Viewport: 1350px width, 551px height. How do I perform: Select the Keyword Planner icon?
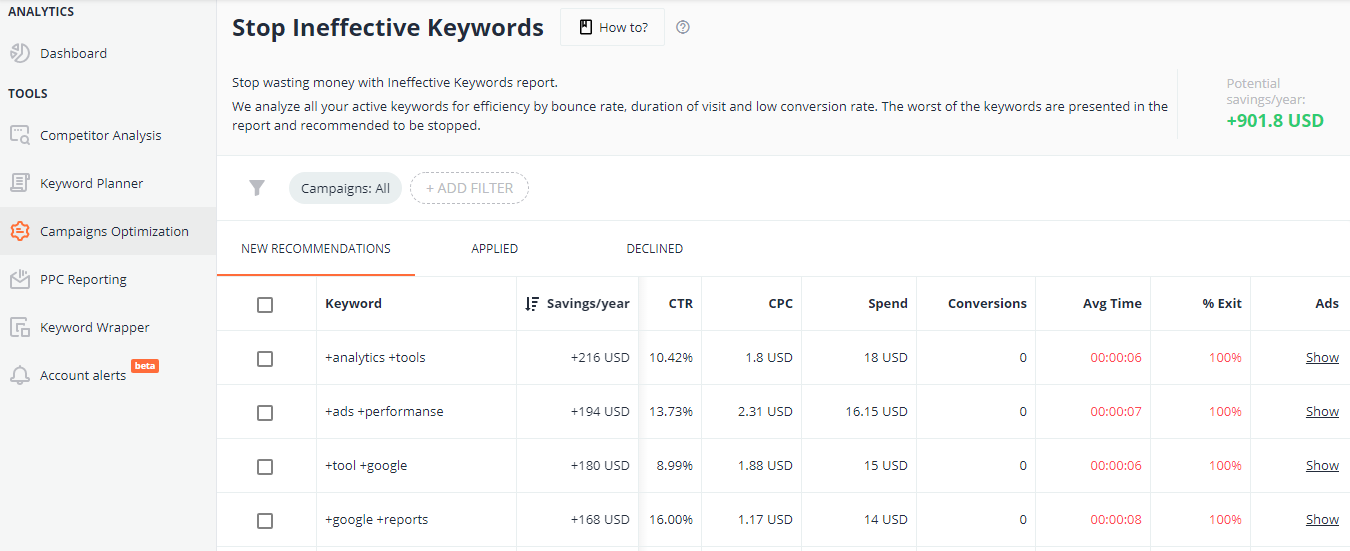(20, 183)
